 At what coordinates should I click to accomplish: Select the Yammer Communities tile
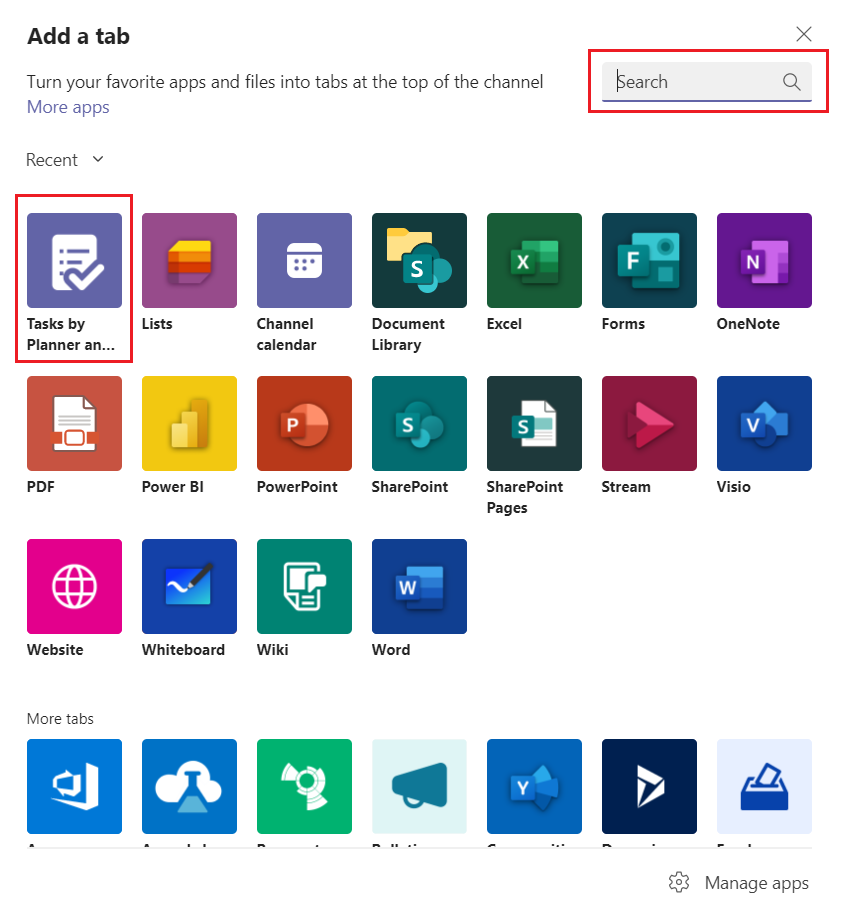pos(534,786)
